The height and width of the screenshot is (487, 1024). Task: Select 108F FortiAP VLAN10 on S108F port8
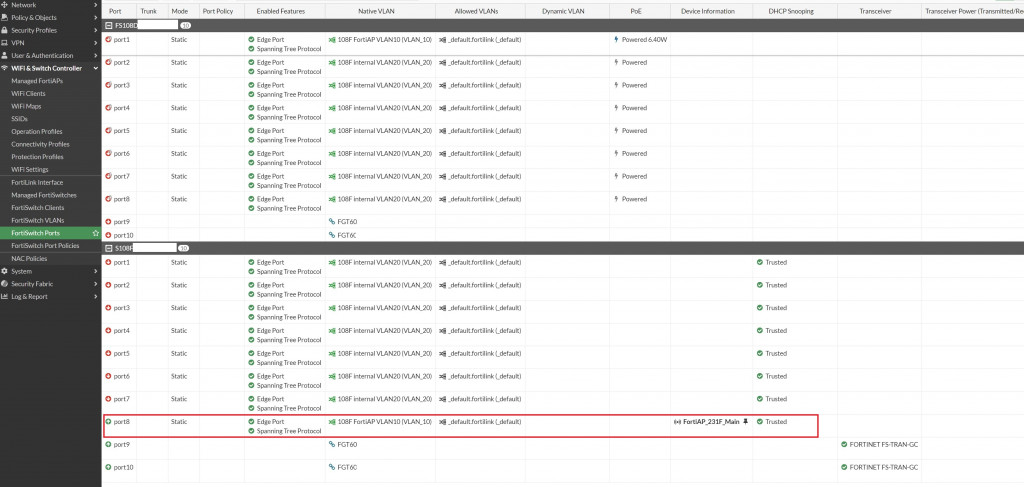click(385, 422)
